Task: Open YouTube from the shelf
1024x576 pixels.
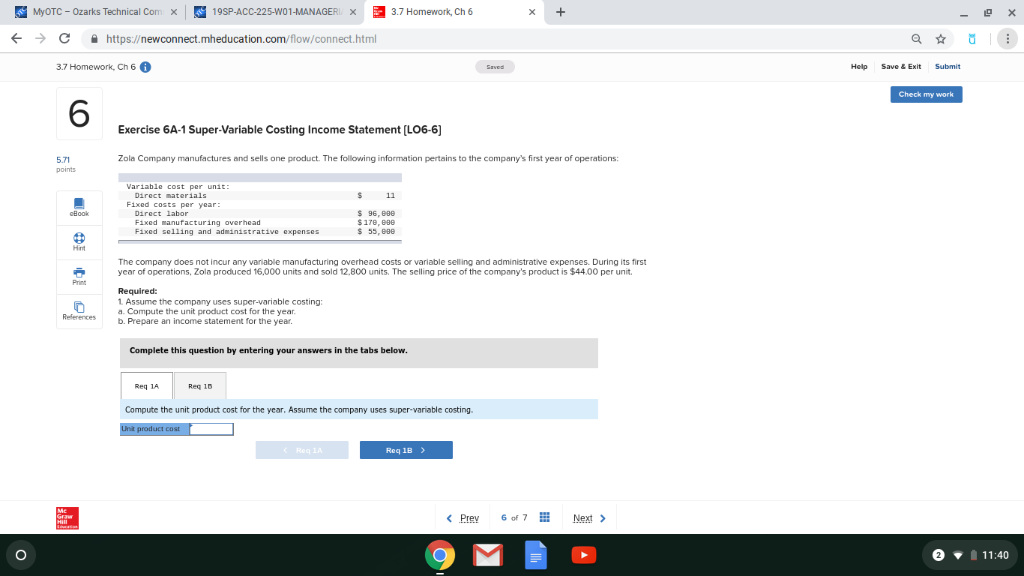Action: [584, 555]
